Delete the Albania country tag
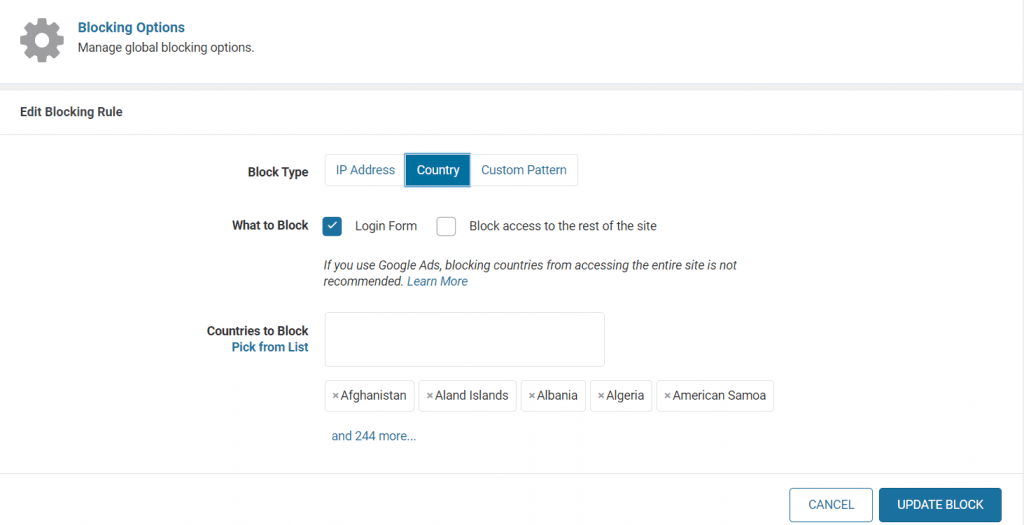1024x525 pixels. coord(532,396)
